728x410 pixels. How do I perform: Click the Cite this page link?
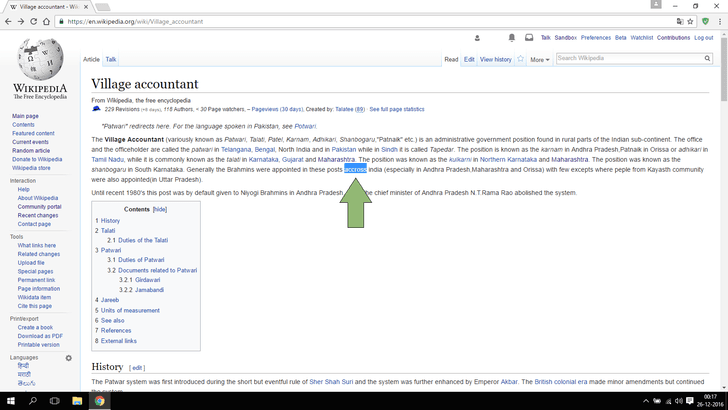tap(35, 306)
